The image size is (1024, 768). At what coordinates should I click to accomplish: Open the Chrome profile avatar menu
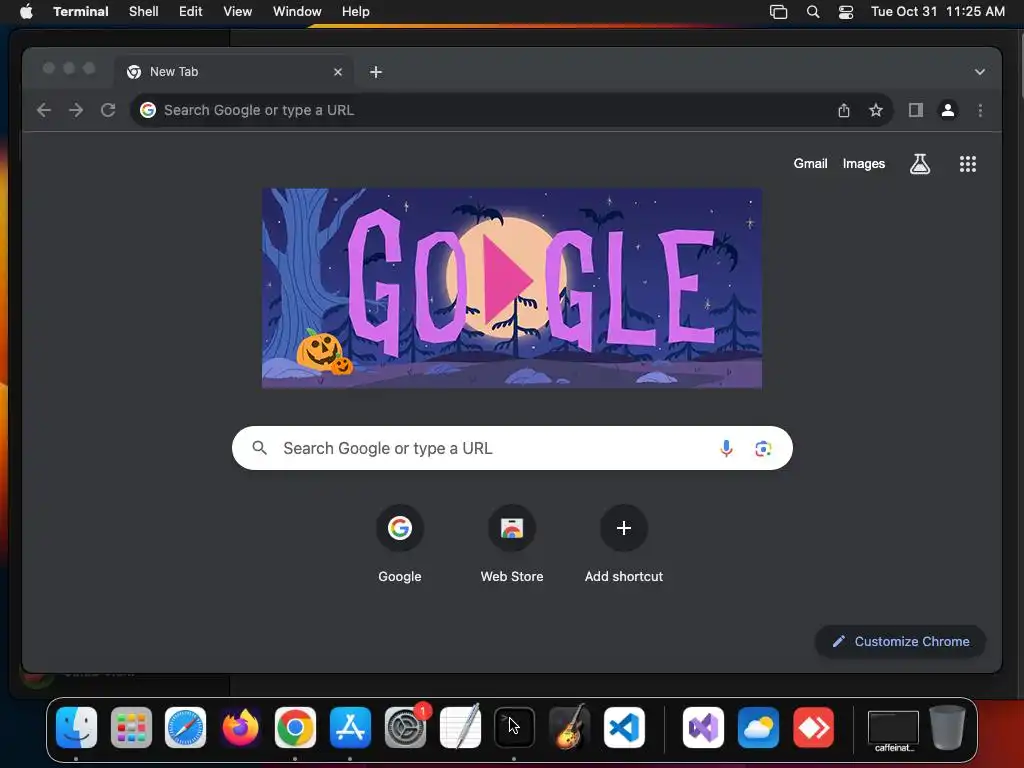(x=948, y=110)
